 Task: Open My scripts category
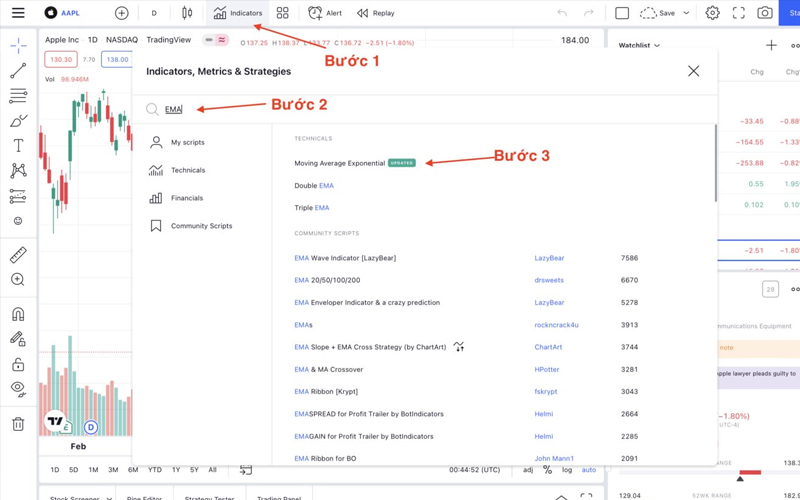point(178,142)
